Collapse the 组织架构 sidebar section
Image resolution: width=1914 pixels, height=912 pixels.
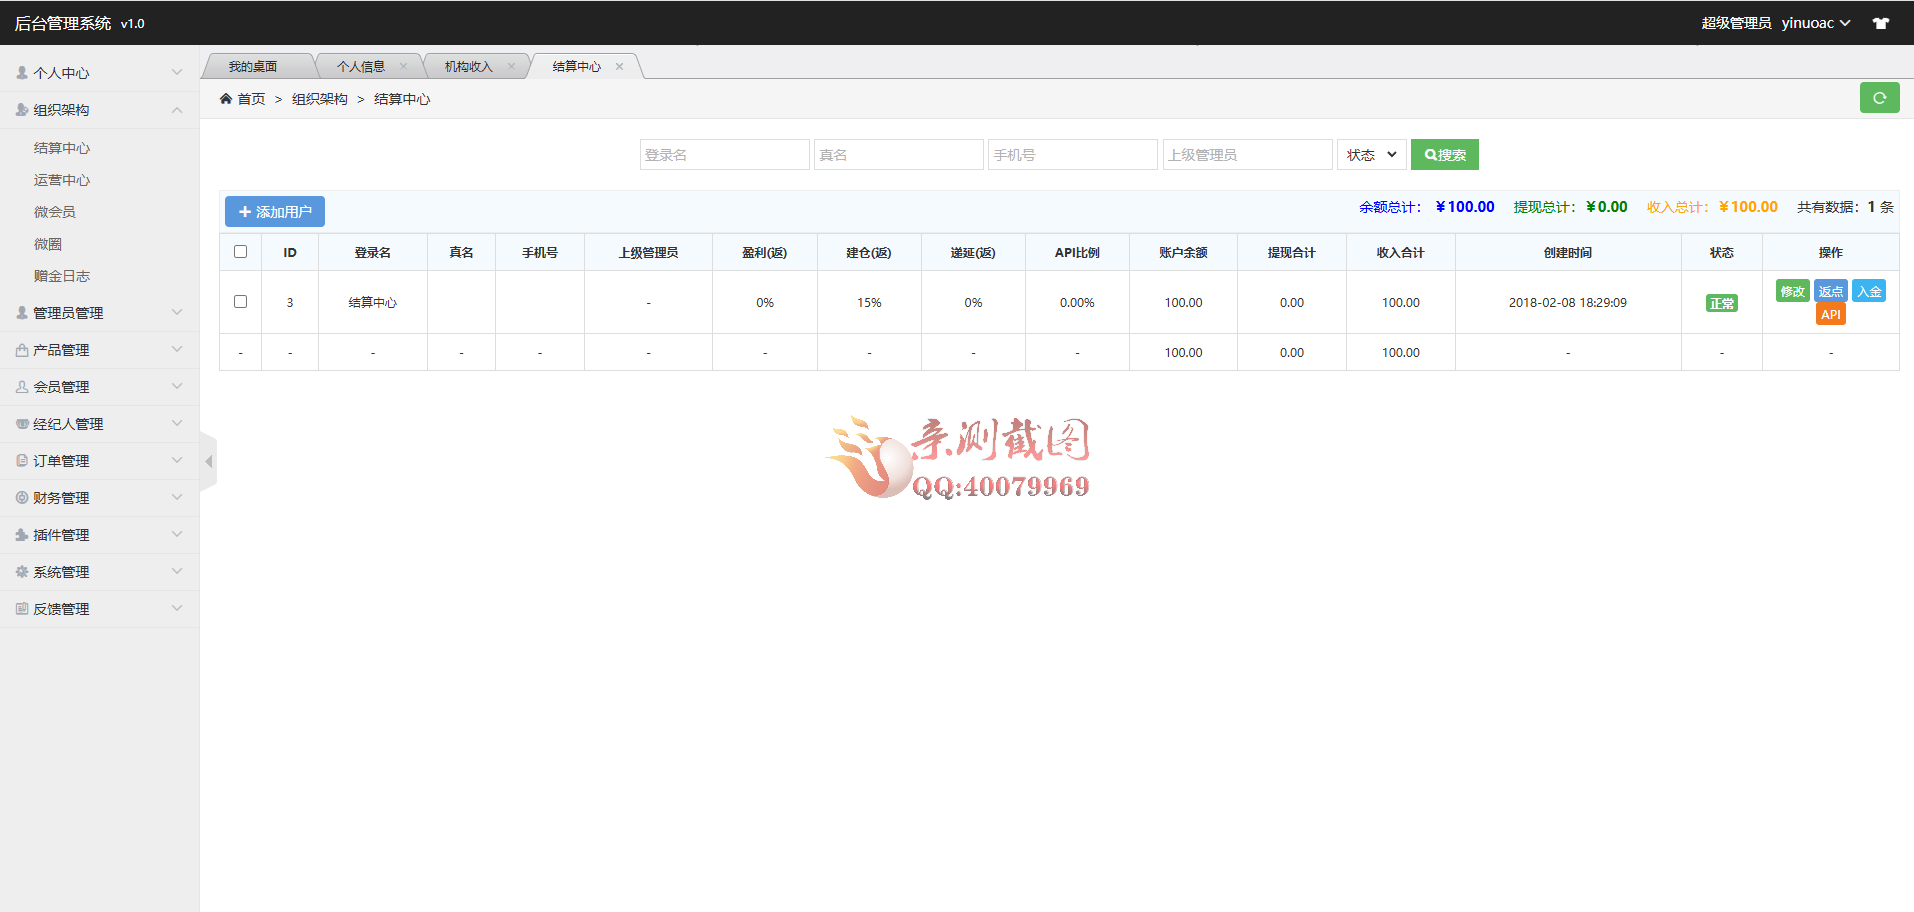tap(99, 110)
